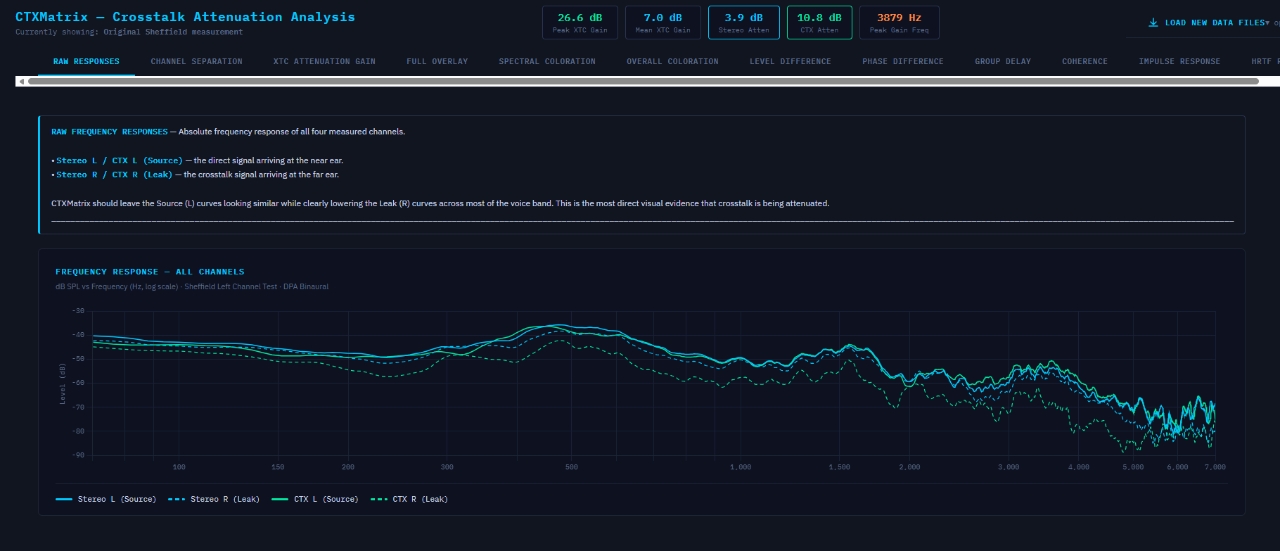
Task: Switch to the Overall Coloration tab
Action: tap(672, 61)
